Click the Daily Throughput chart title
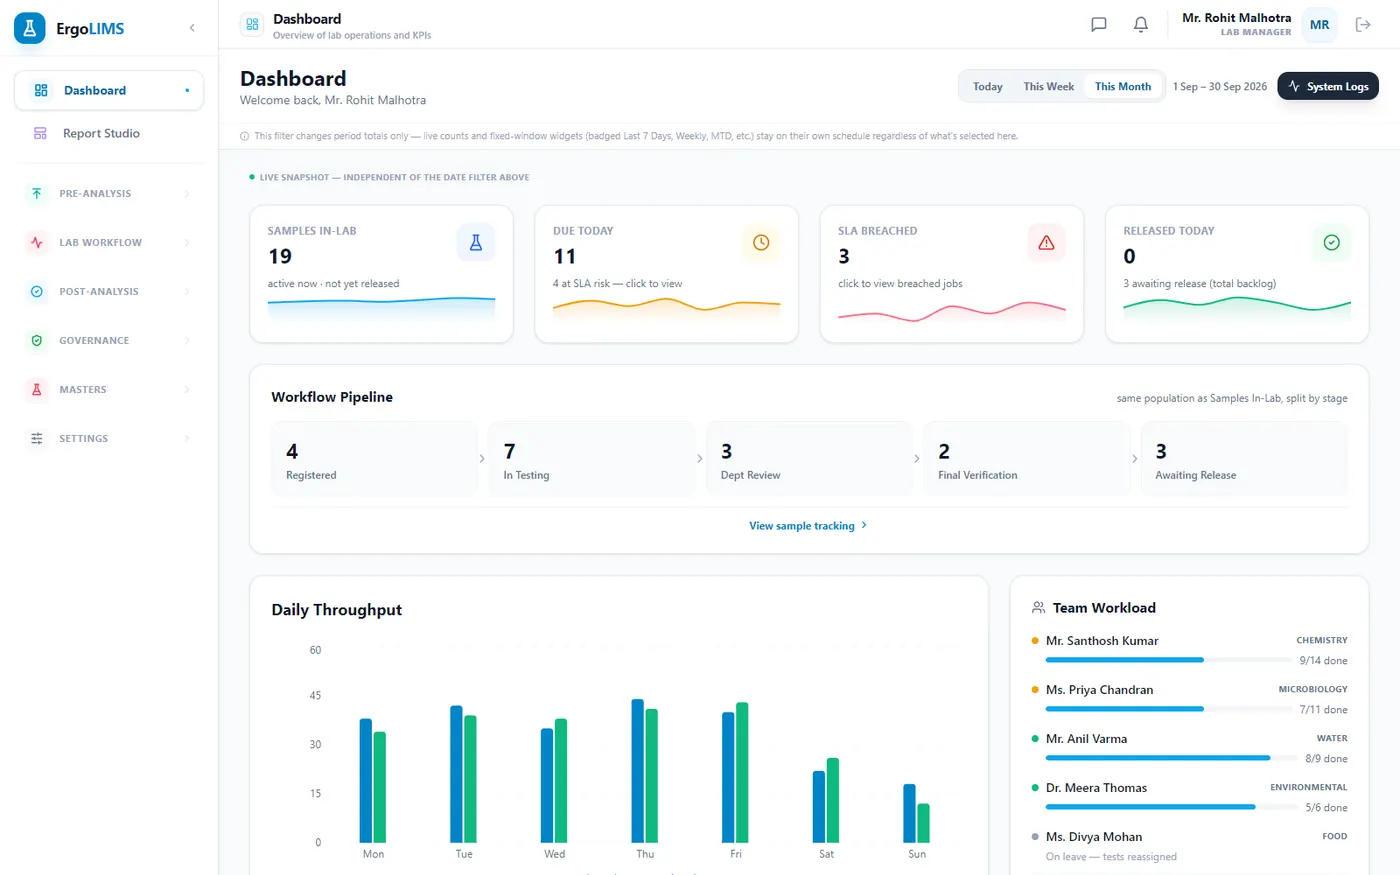Viewport: 1400px width, 875px height. point(337,610)
